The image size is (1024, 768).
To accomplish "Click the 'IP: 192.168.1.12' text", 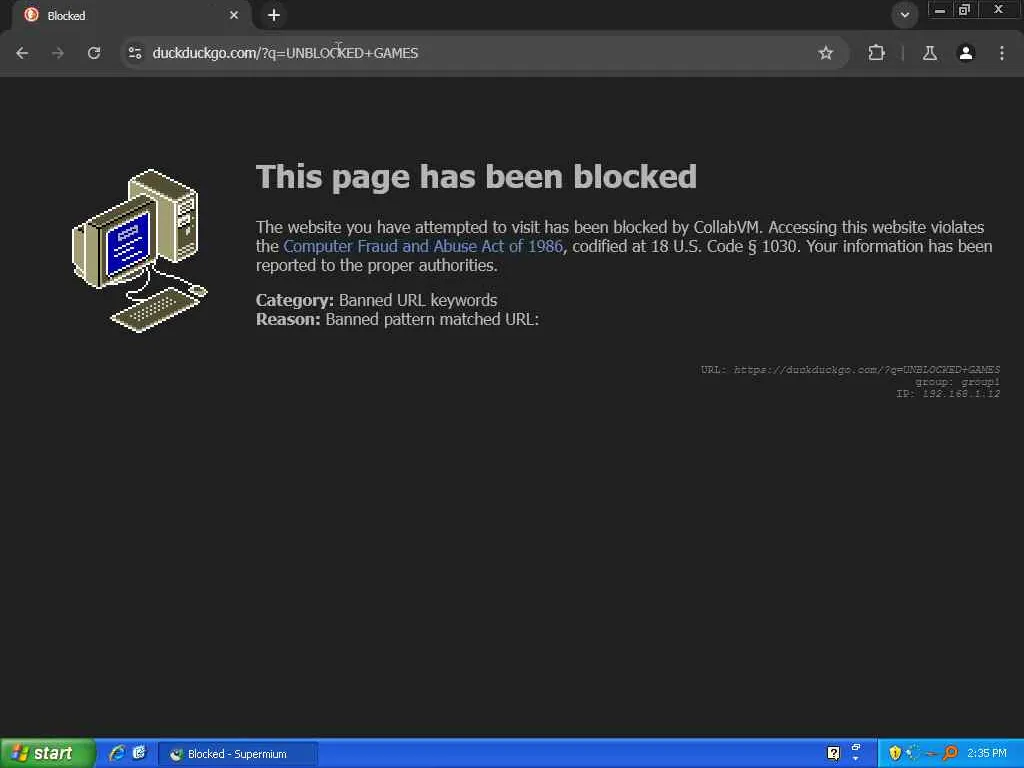I will 948,394.
